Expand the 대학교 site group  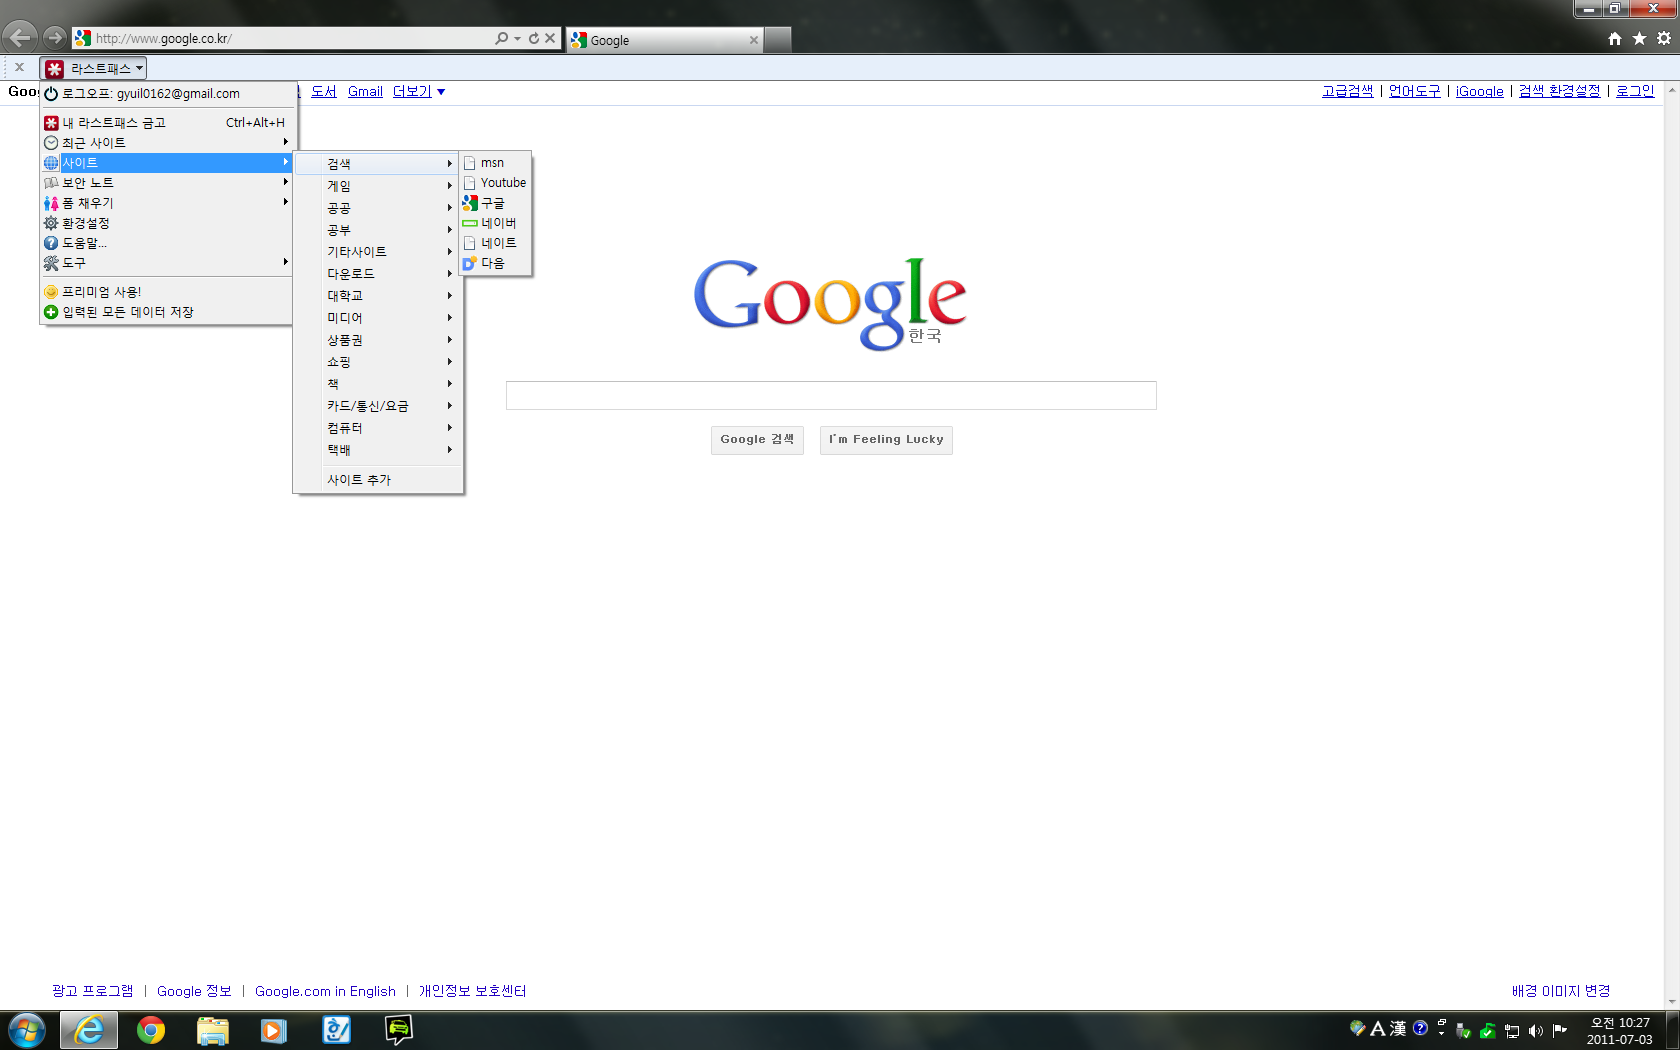378,295
